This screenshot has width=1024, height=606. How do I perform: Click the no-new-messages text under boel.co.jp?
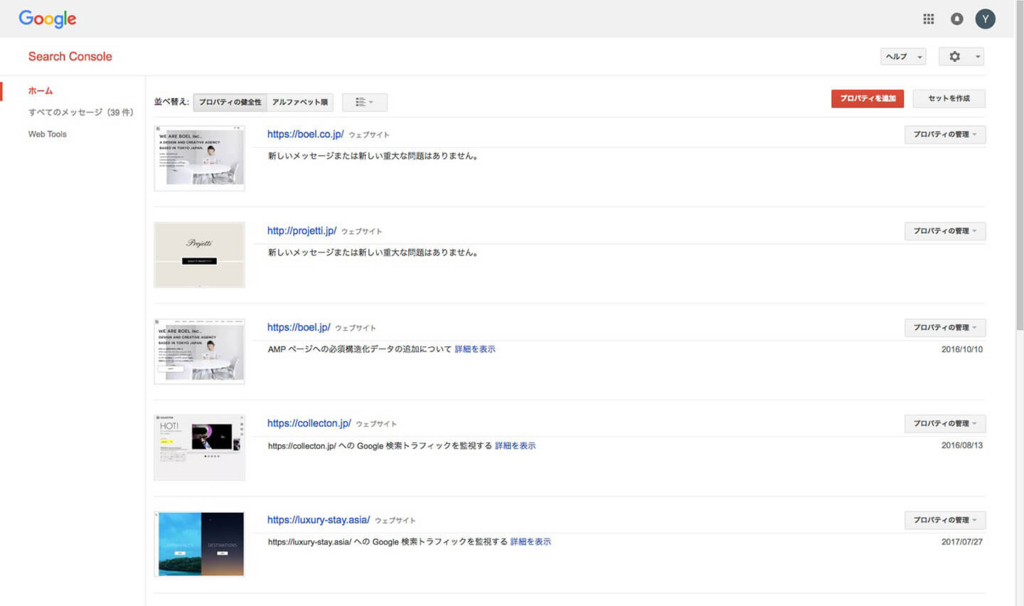coord(373,156)
